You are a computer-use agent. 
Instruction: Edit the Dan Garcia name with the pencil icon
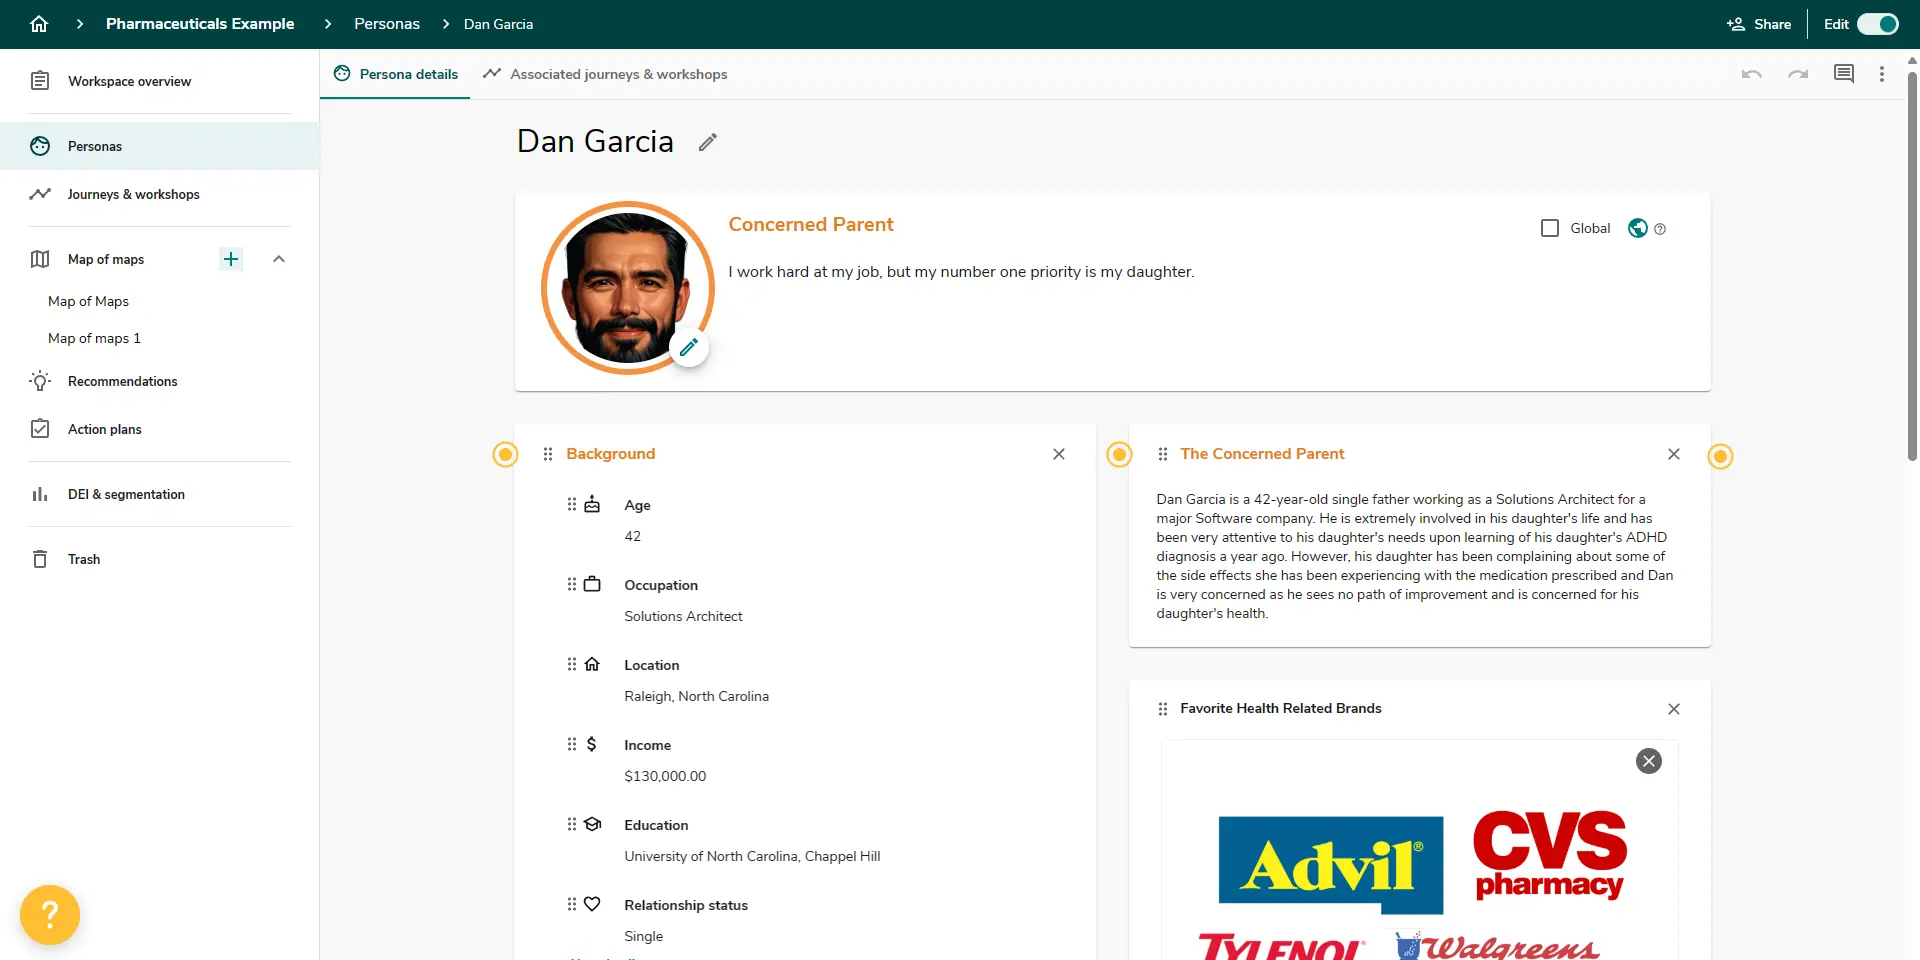tap(707, 142)
